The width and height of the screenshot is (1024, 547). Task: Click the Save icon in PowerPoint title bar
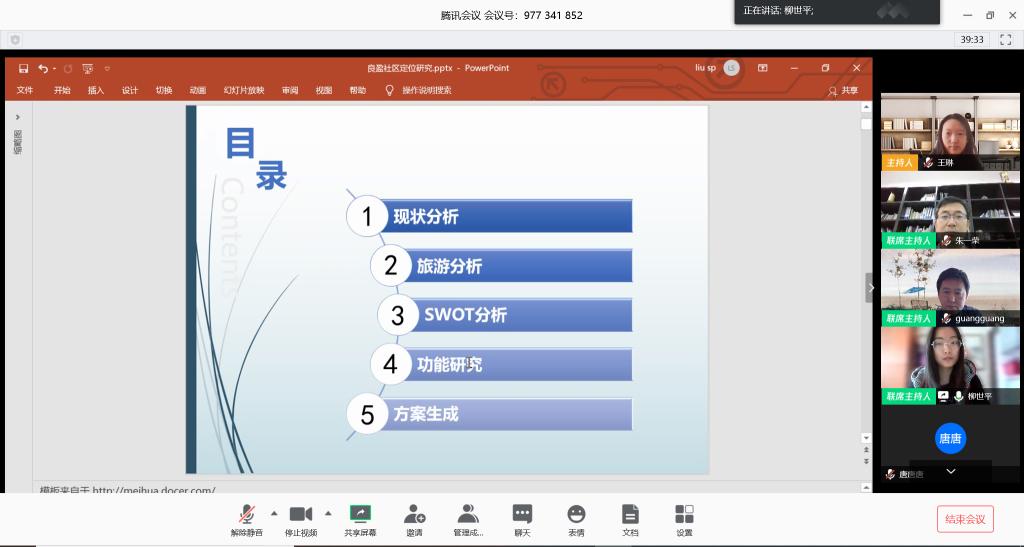23,68
